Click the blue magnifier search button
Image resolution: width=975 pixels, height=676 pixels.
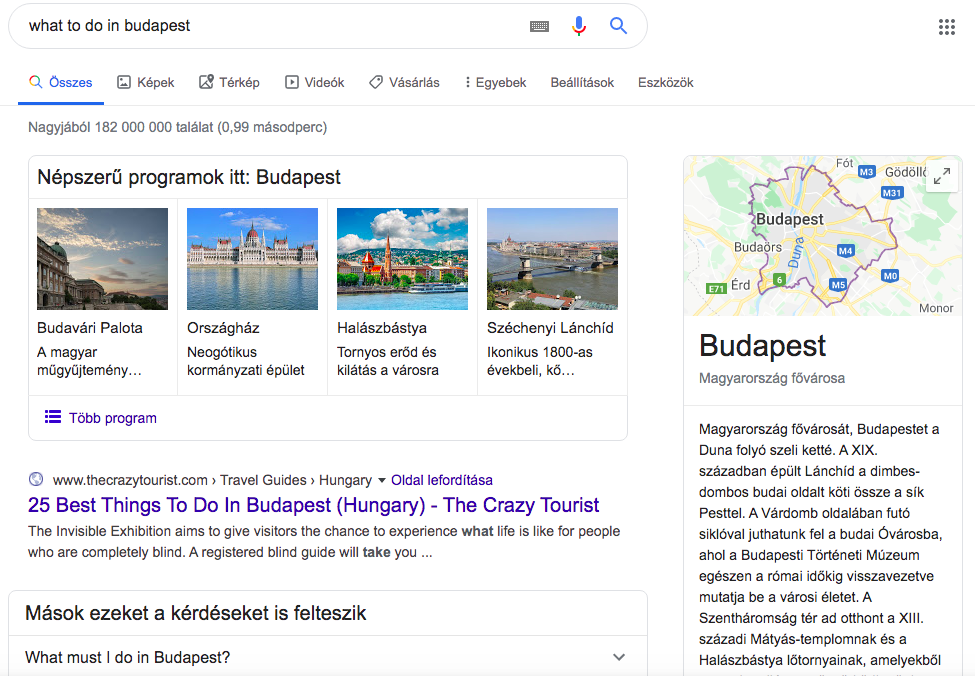click(618, 25)
